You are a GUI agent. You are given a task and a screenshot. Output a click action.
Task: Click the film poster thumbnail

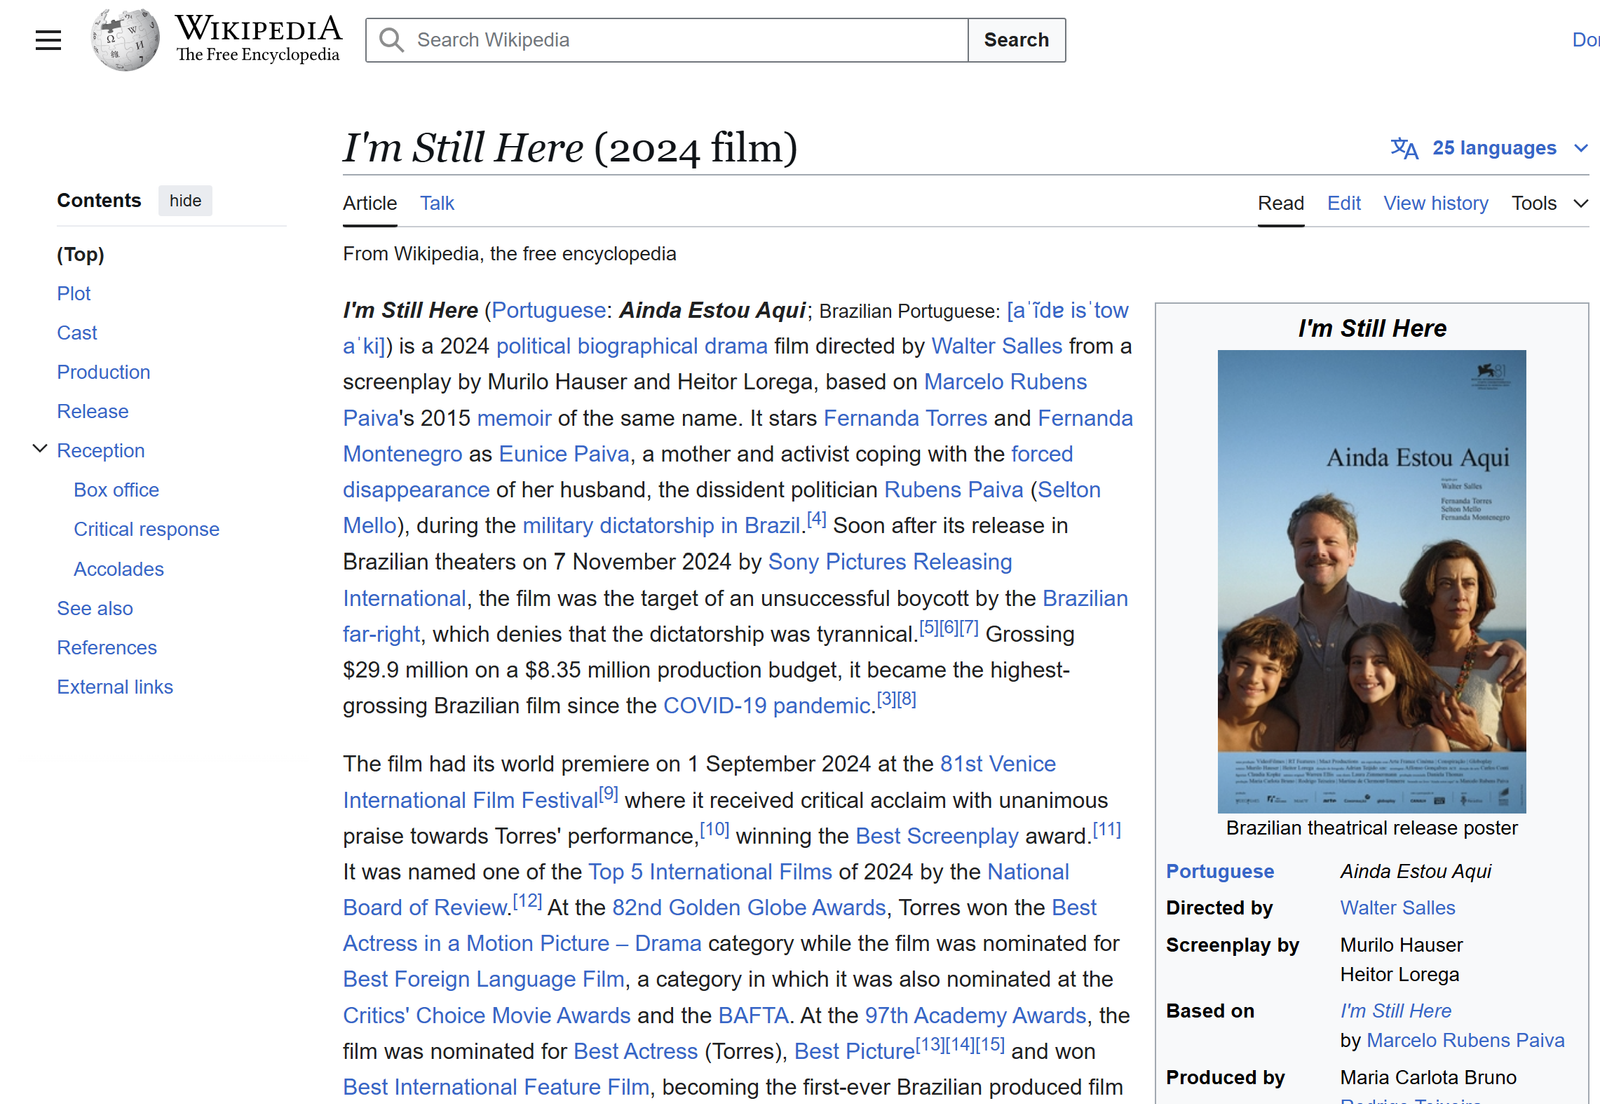point(1371,580)
